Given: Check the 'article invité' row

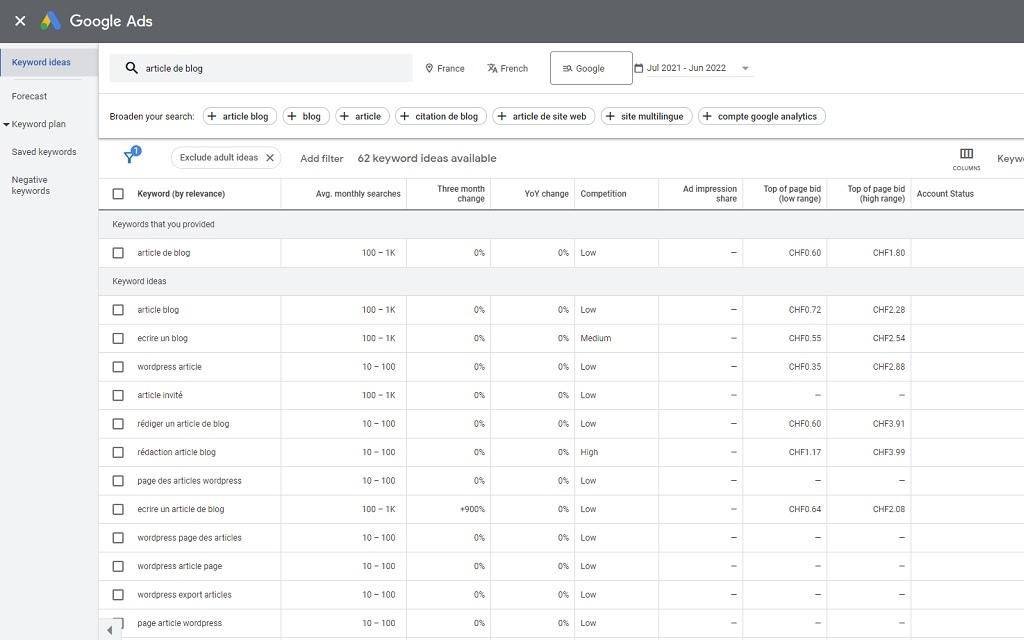Looking at the screenshot, I should coord(118,395).
